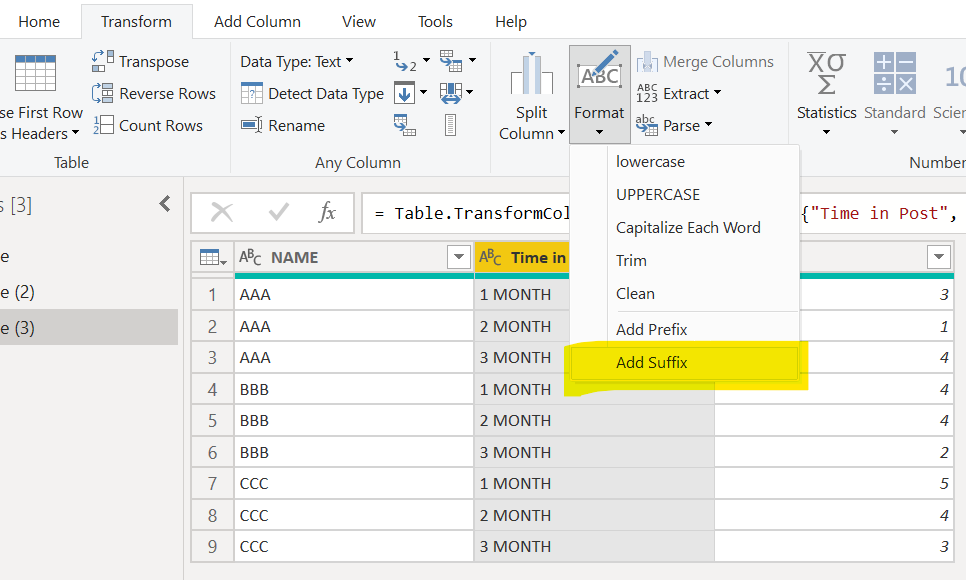This screenshot has width=966, height=580.
Task: Choose Add Suffix
Action: coord(684,362)
